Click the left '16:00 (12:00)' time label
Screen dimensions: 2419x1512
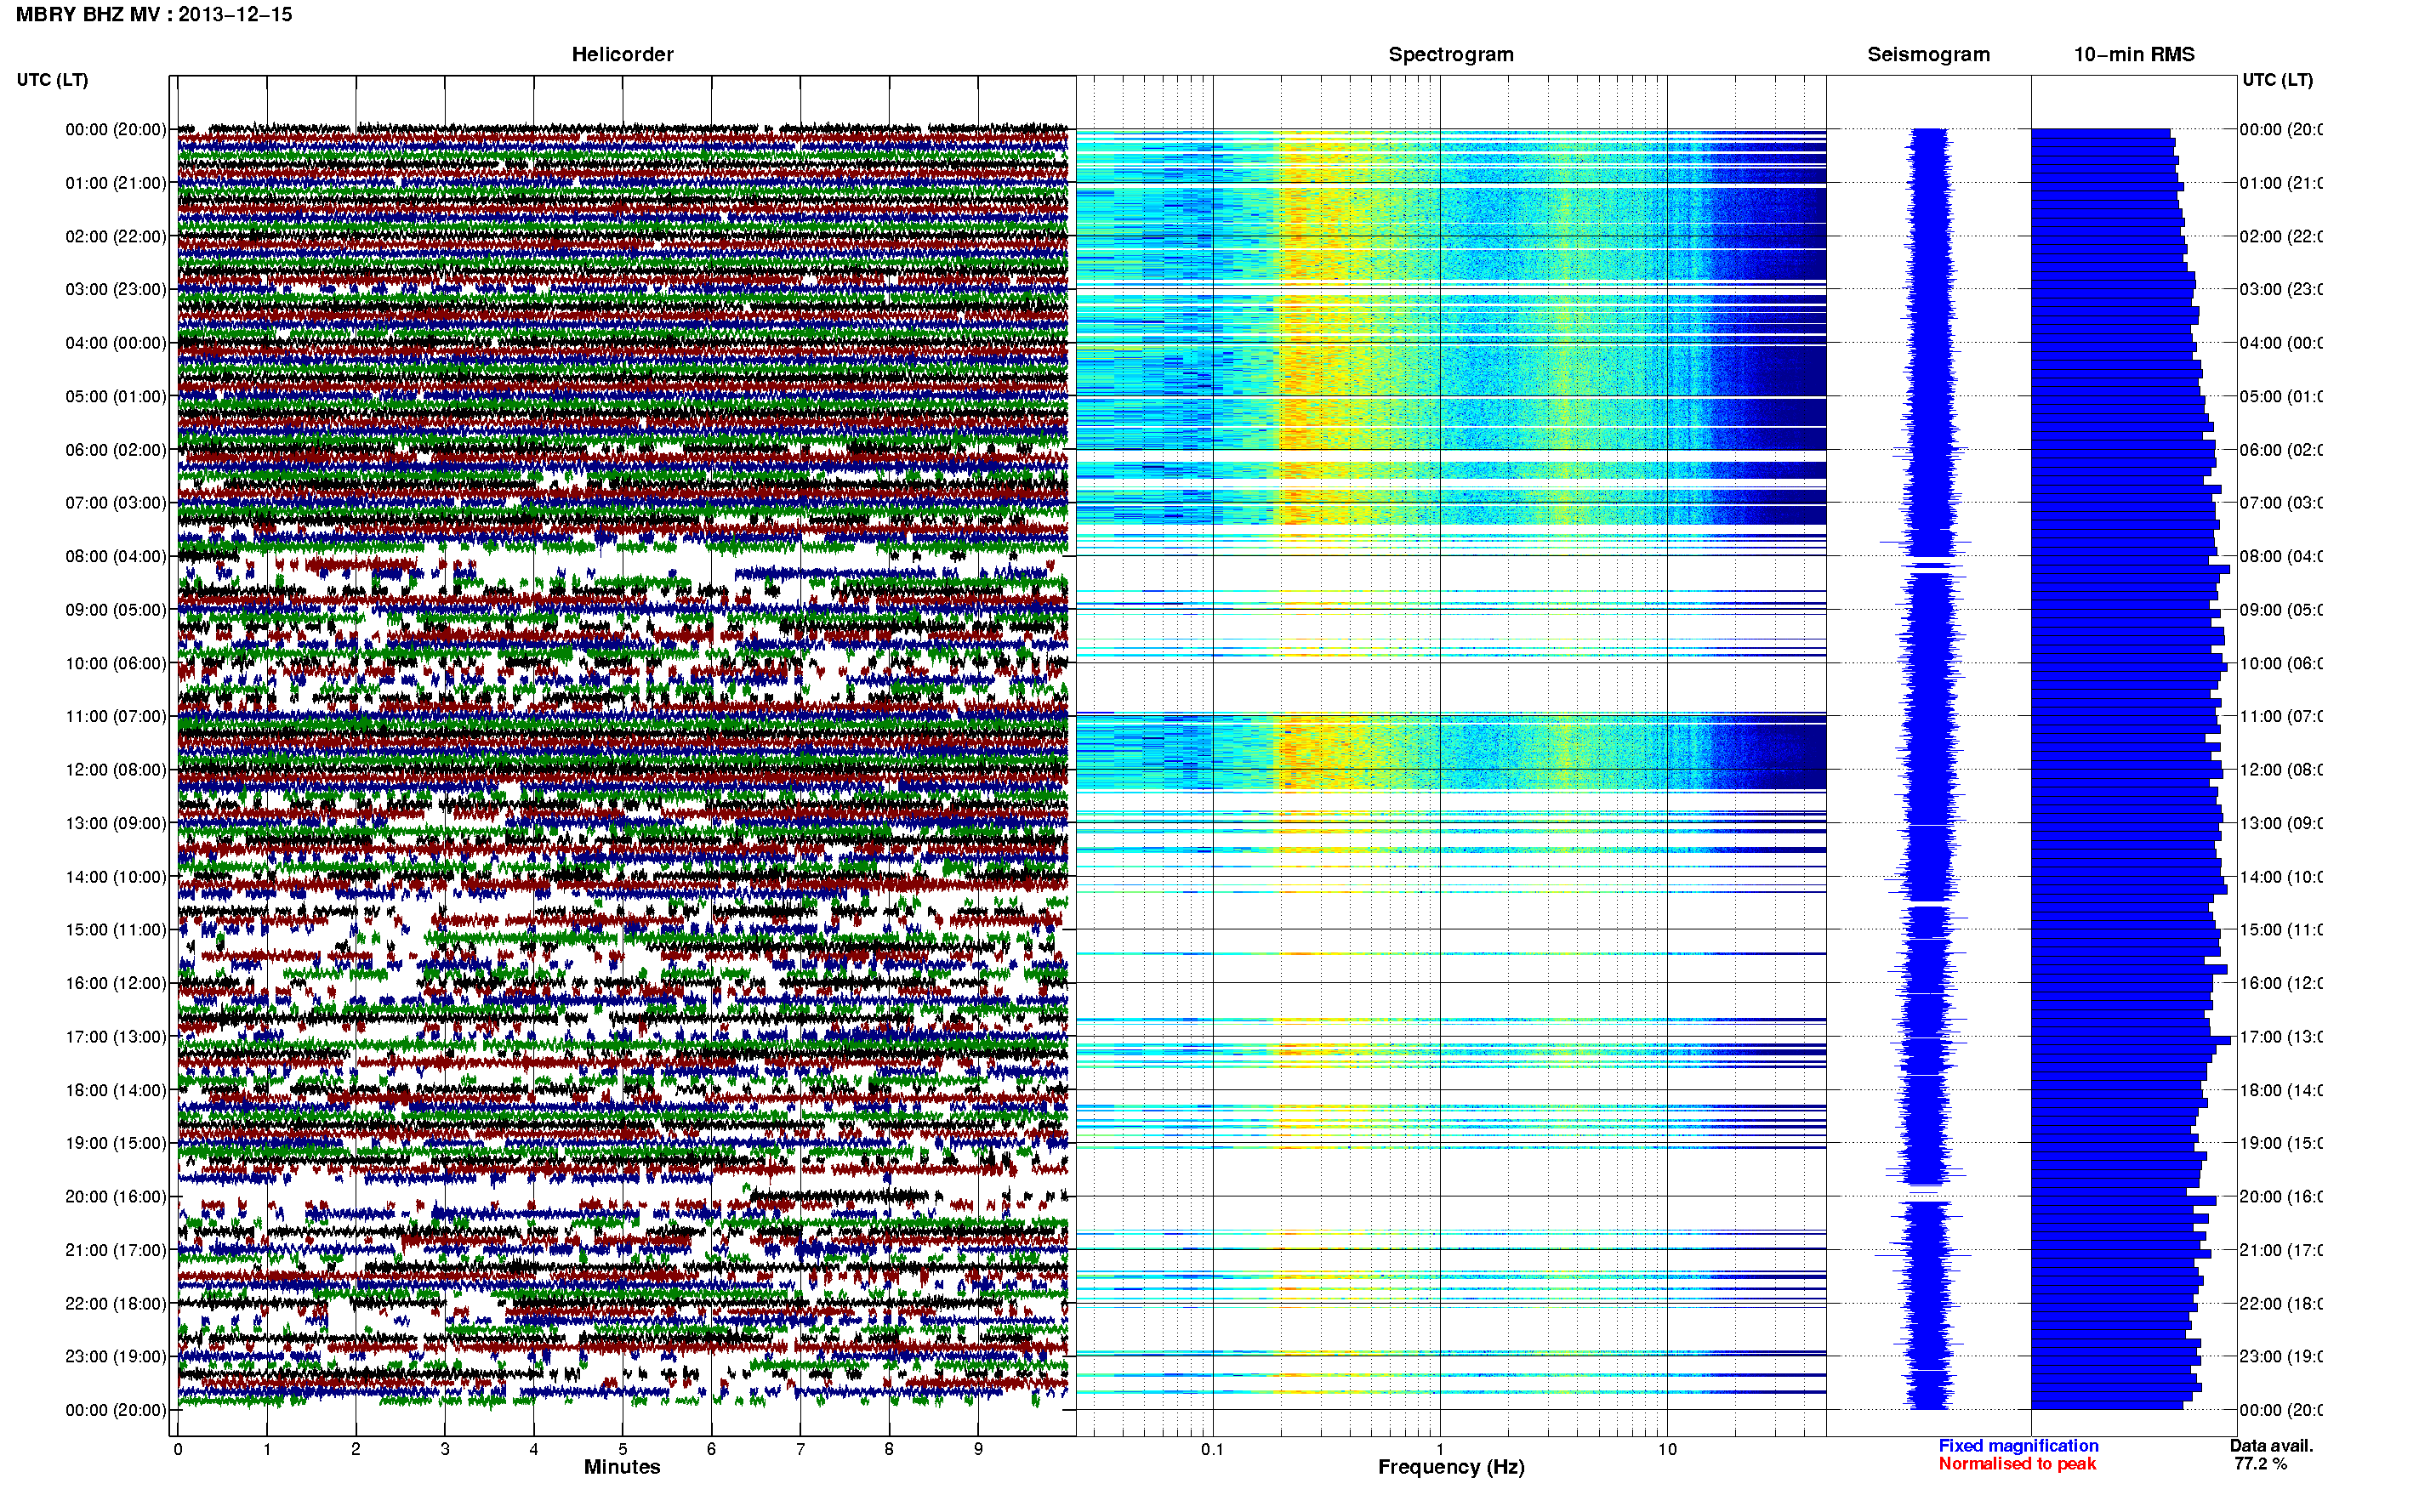coord(116,983)
